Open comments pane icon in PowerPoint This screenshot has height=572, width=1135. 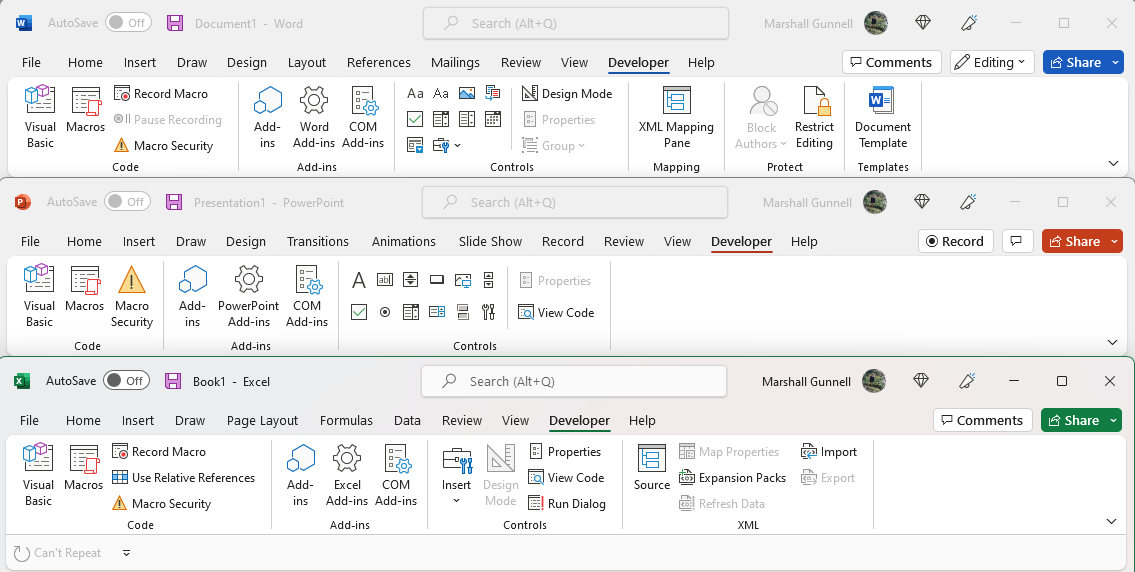(1017, 241)
